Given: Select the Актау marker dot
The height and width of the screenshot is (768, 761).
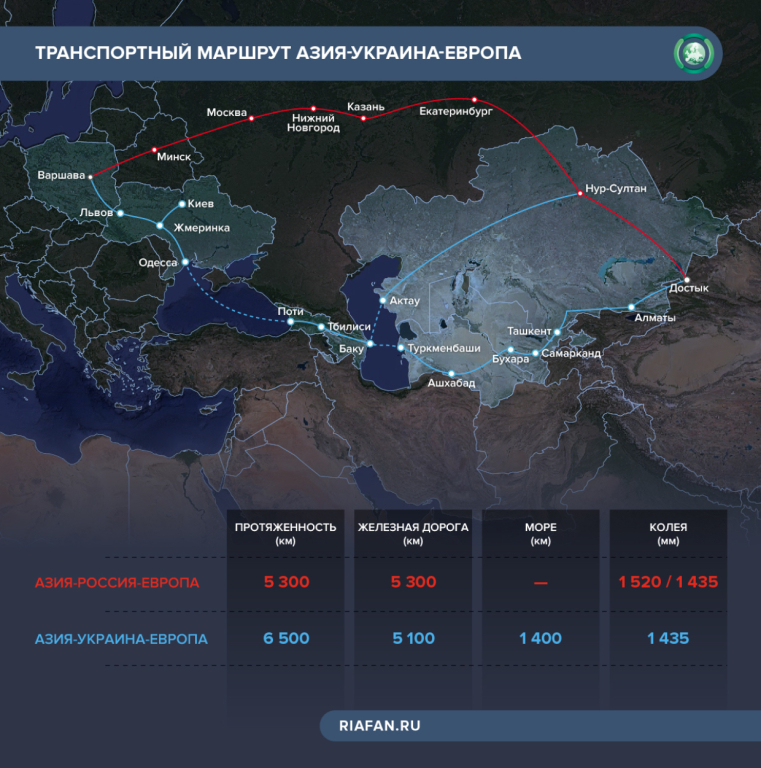Looking at the screenshot, I should (382, 300).
